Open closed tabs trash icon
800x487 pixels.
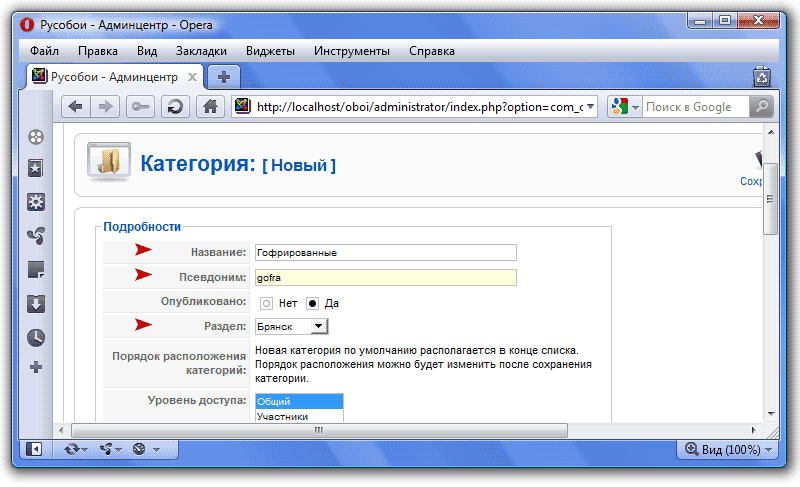pos(761,77)
